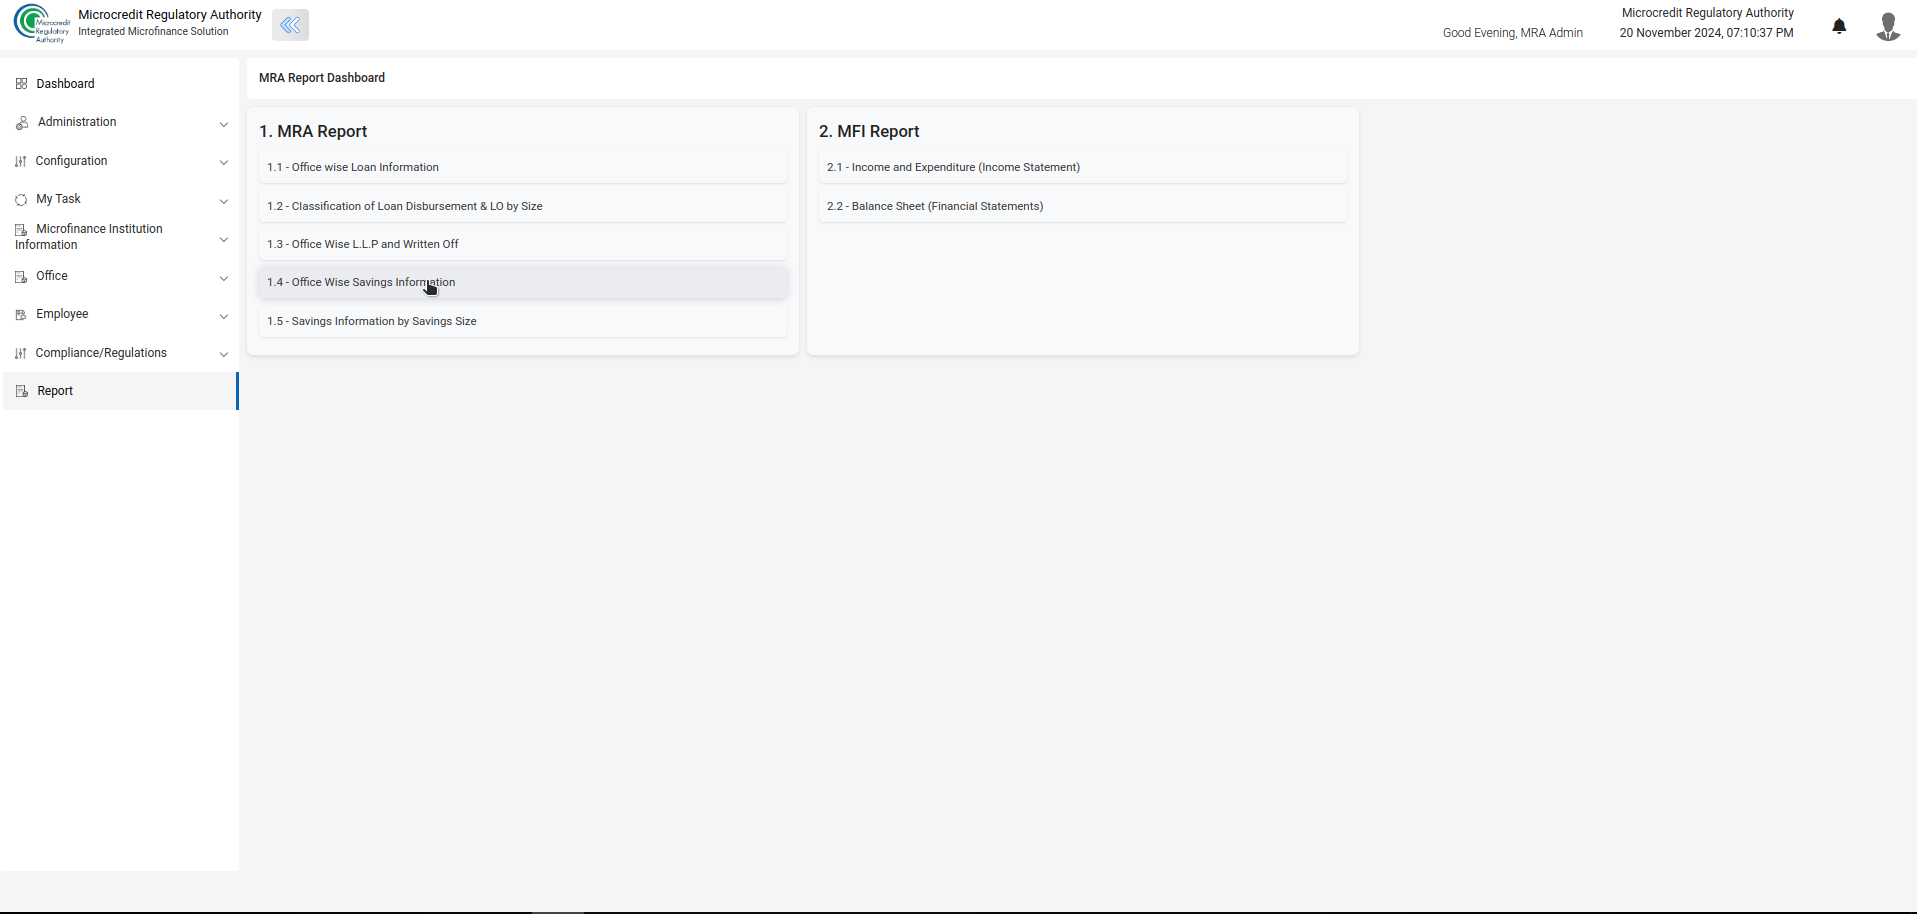Screen dimensions: 1917x914
Task: Open 2.2 Balance Sheet report
Action: pyautogui.click(x=1083, y=206)
